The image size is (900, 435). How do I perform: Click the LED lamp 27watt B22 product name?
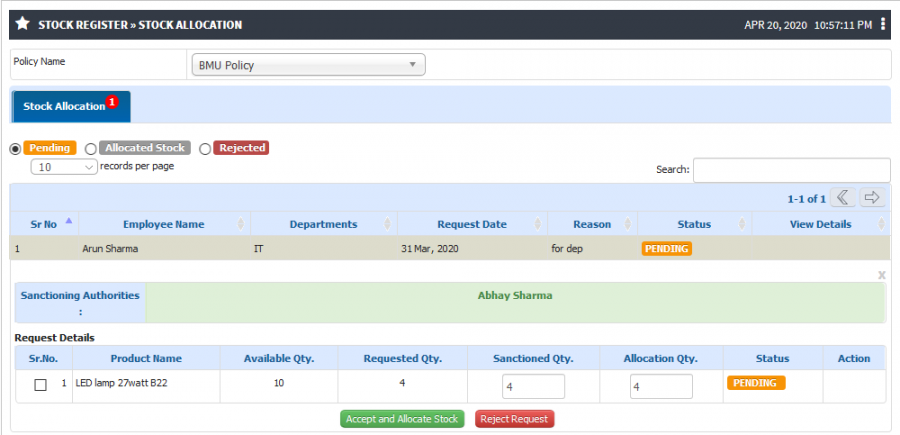click(x=122, y=383)
